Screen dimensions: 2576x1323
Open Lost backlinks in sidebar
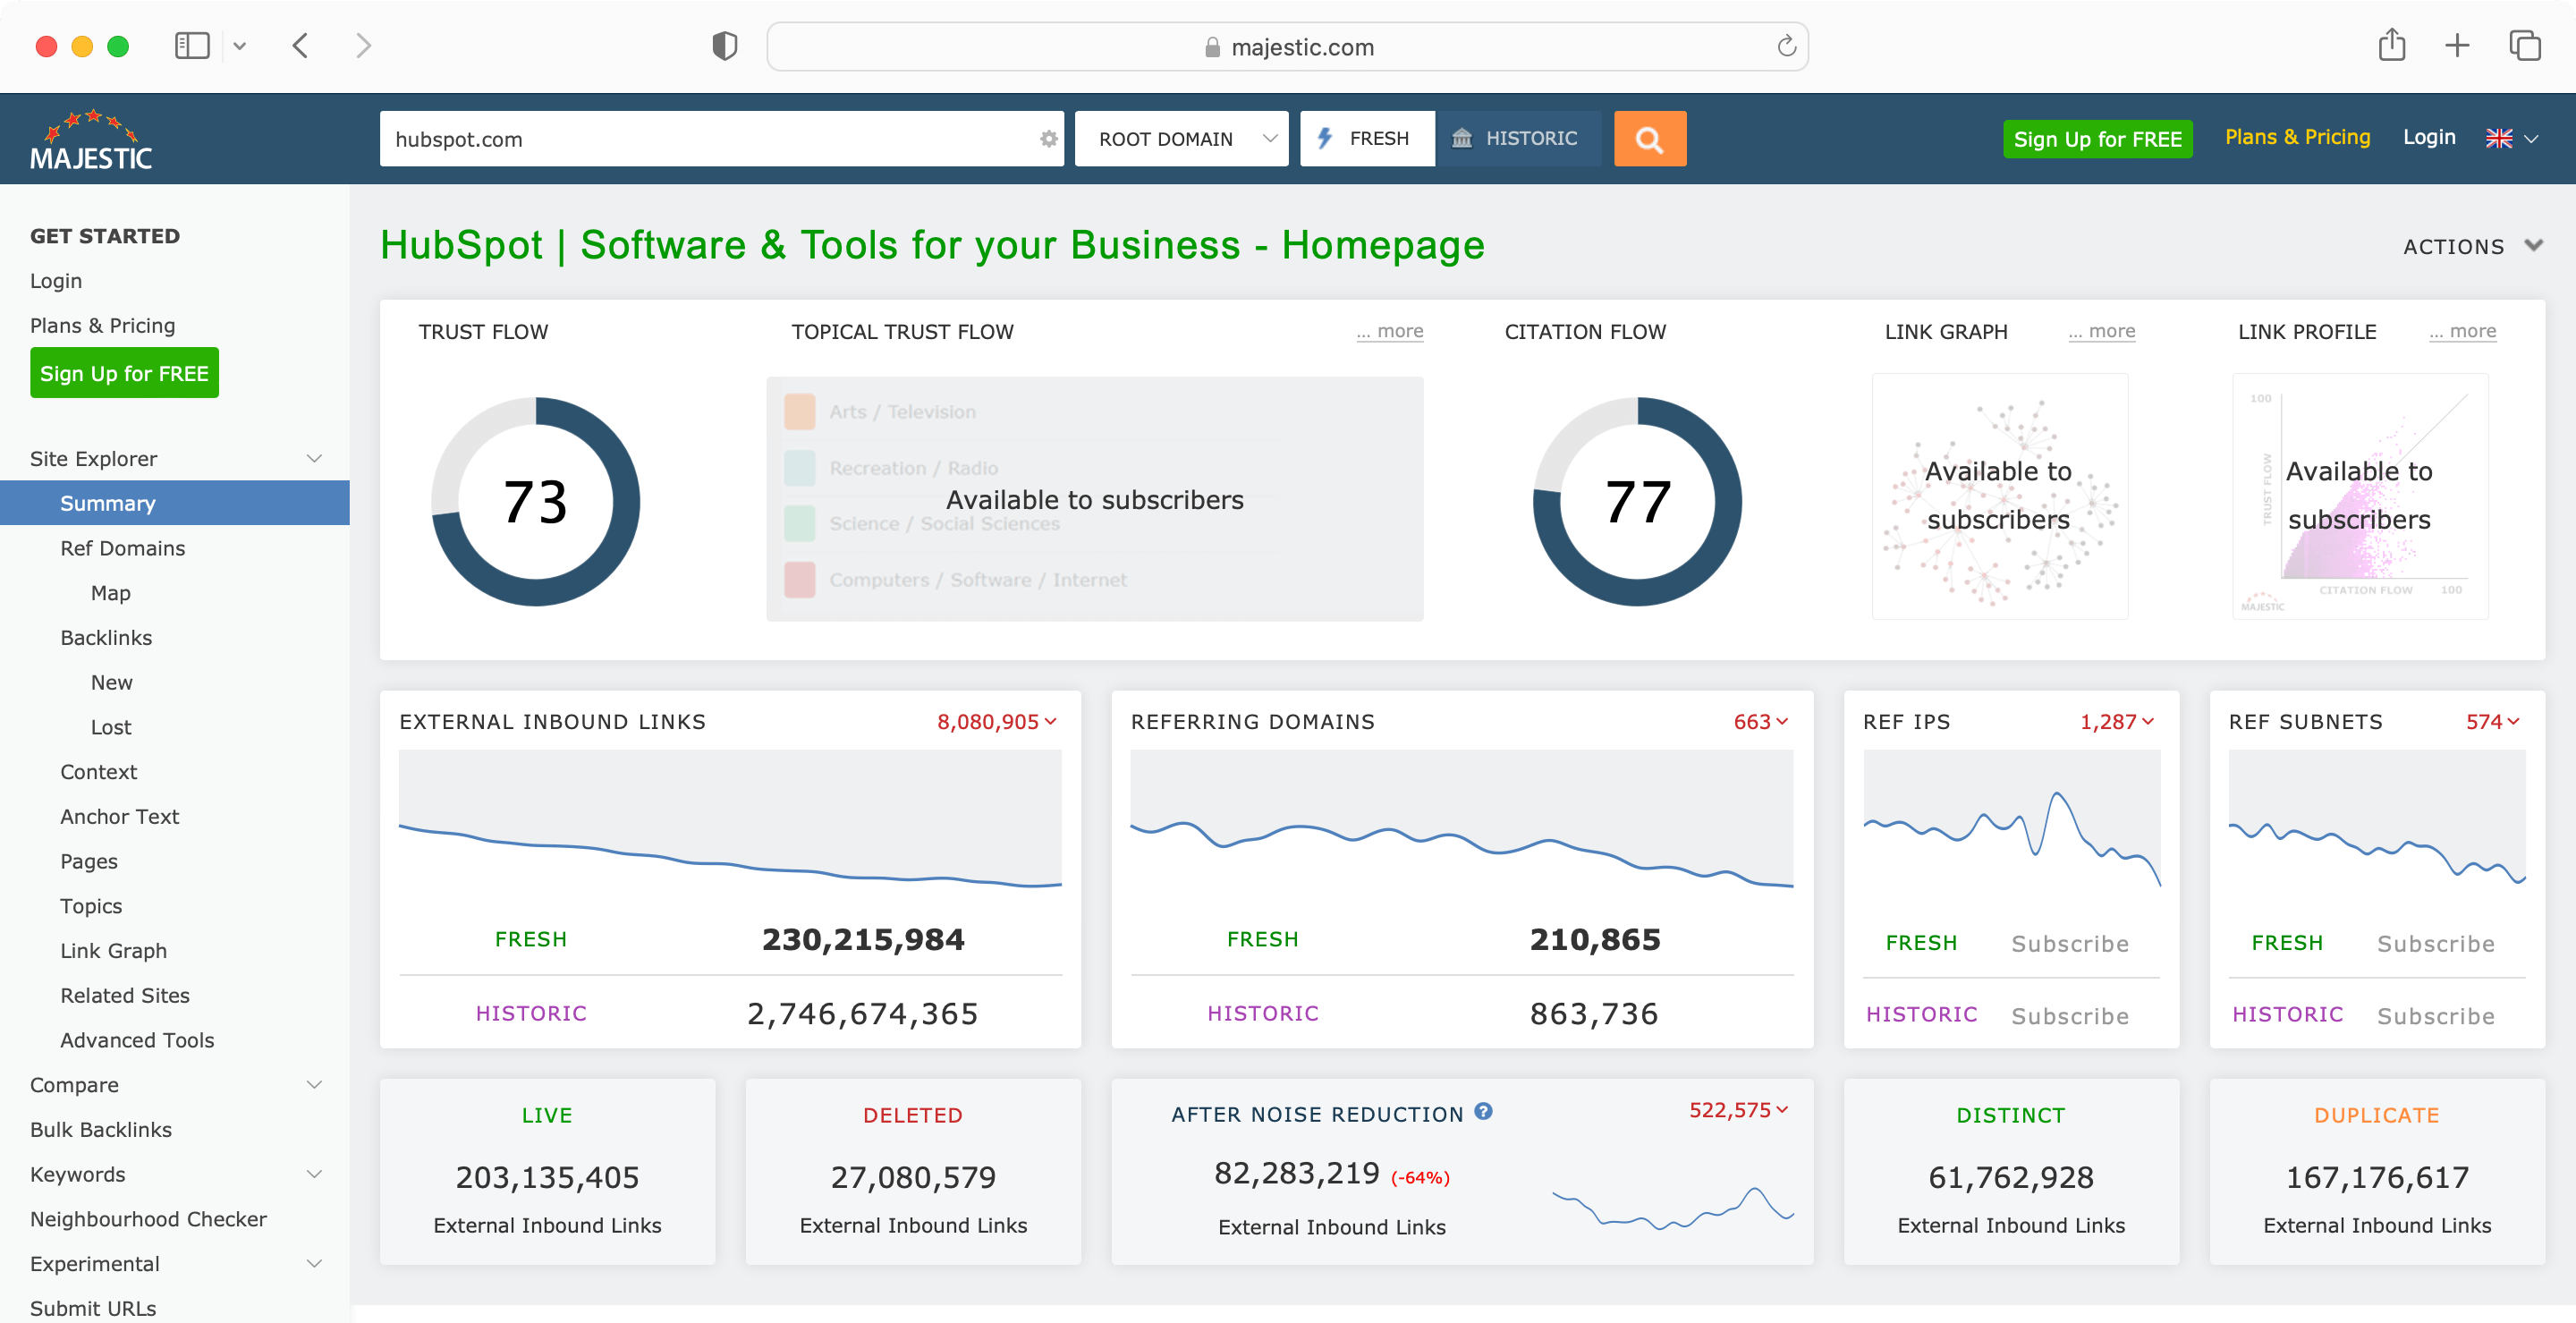[110, 727]
